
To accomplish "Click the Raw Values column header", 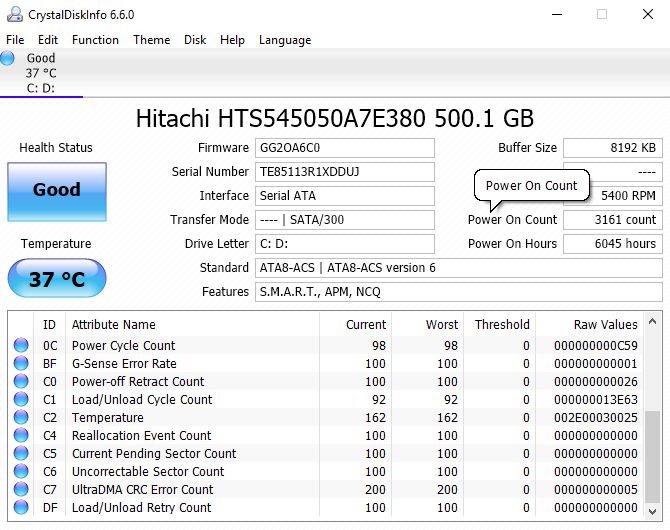I will point(590,325).
